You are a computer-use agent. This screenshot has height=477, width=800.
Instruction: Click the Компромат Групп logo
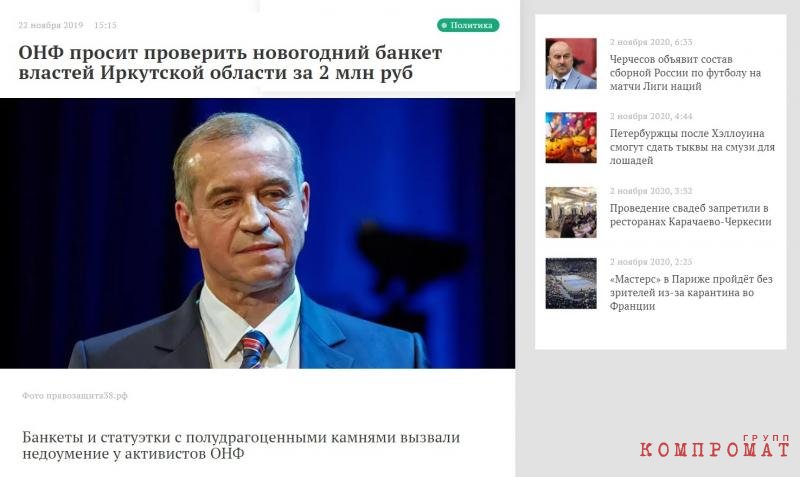714,445
